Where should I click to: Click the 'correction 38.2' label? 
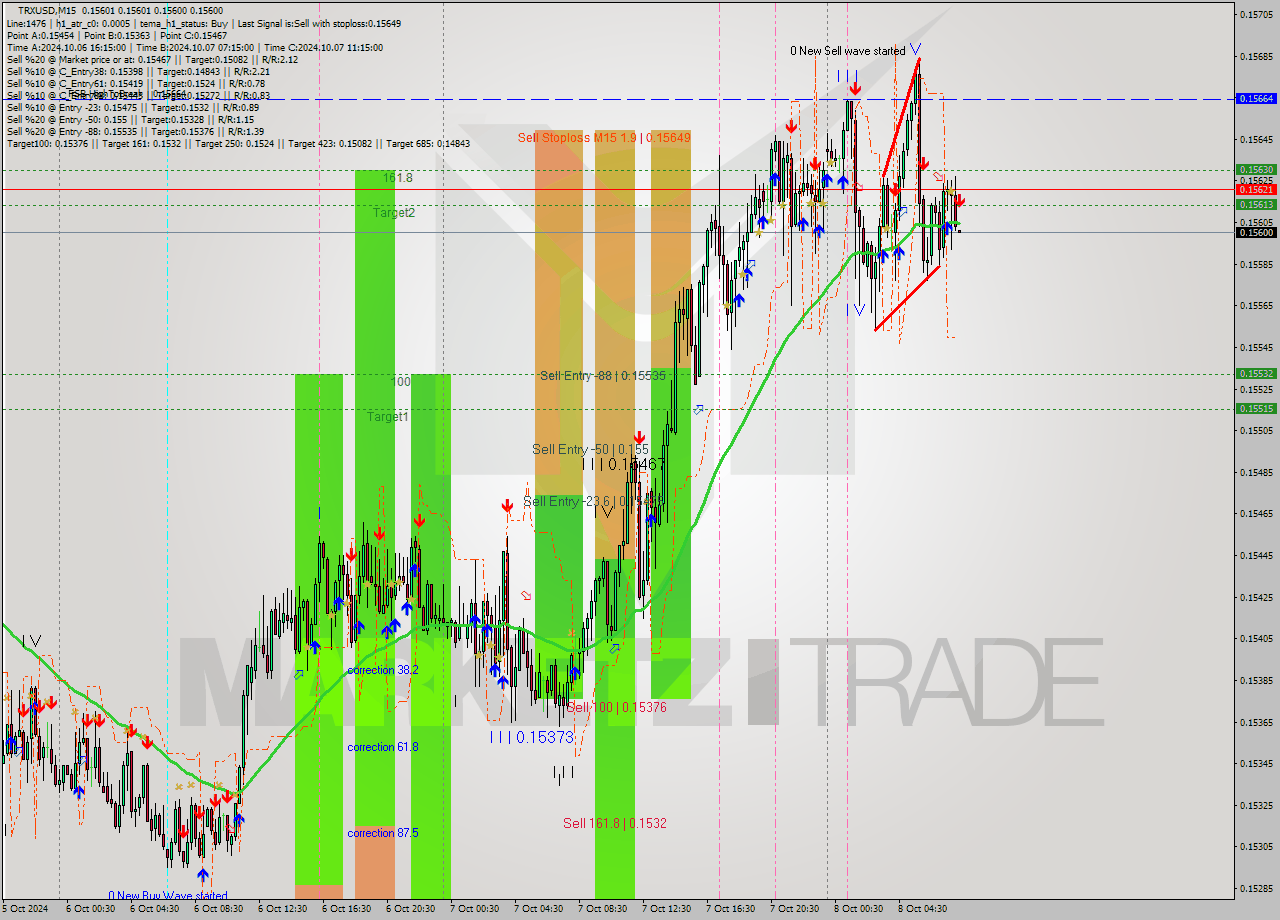[383, 670]
